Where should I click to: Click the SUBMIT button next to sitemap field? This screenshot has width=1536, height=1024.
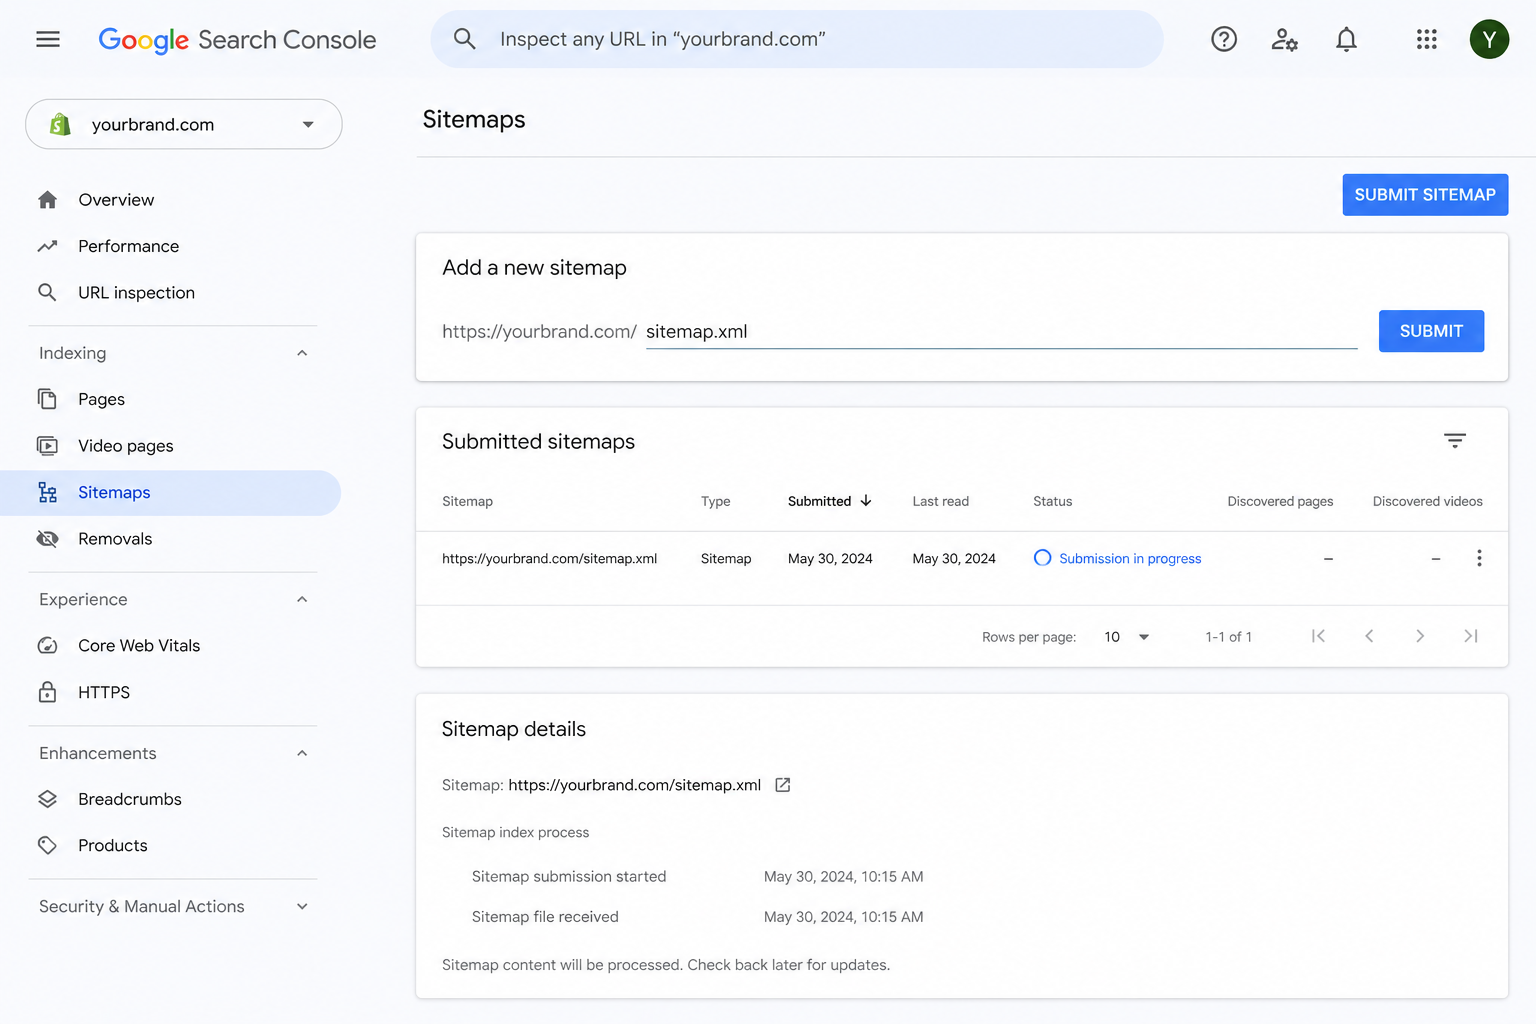coord(1431,331)
